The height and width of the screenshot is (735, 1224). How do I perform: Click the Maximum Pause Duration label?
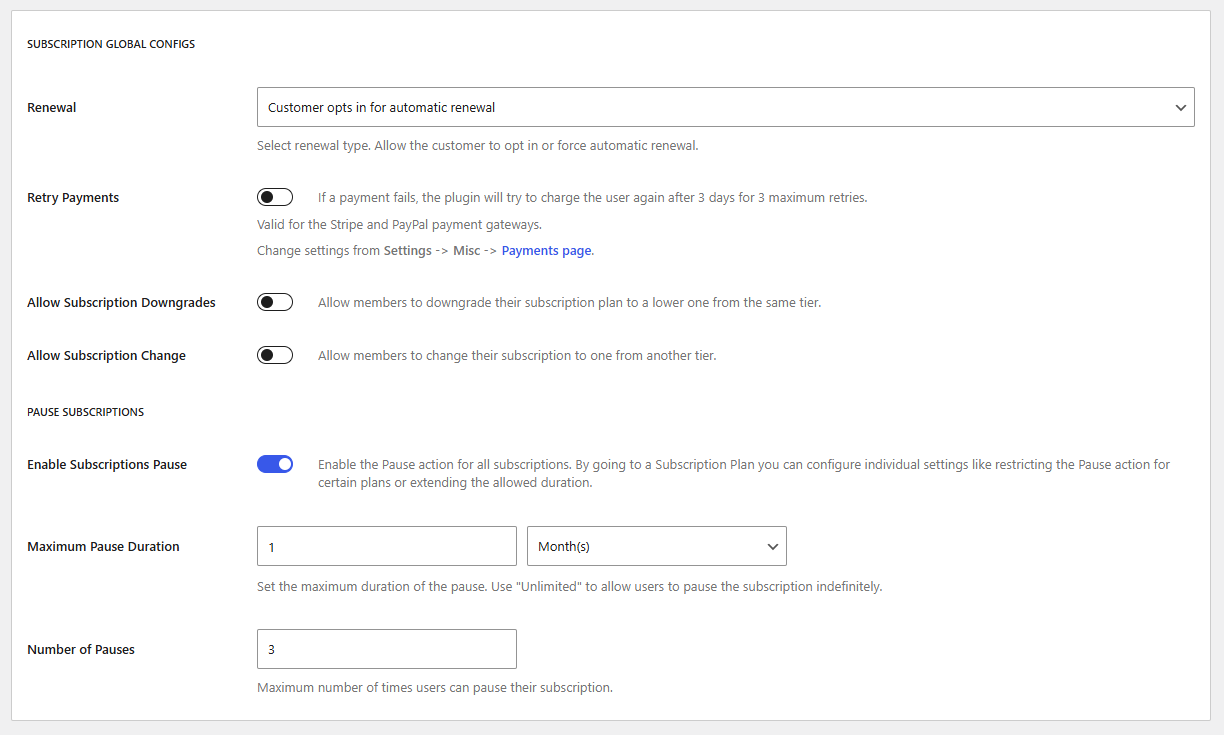(103, 546)
